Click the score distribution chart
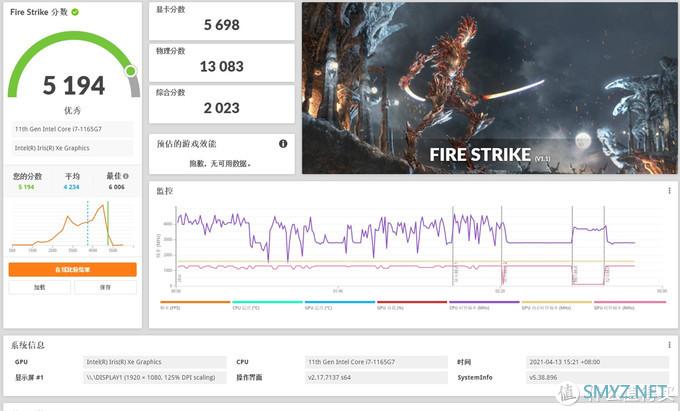Image resolution: width=680 pixels, height=411 pixels. [x=72, y=226]
